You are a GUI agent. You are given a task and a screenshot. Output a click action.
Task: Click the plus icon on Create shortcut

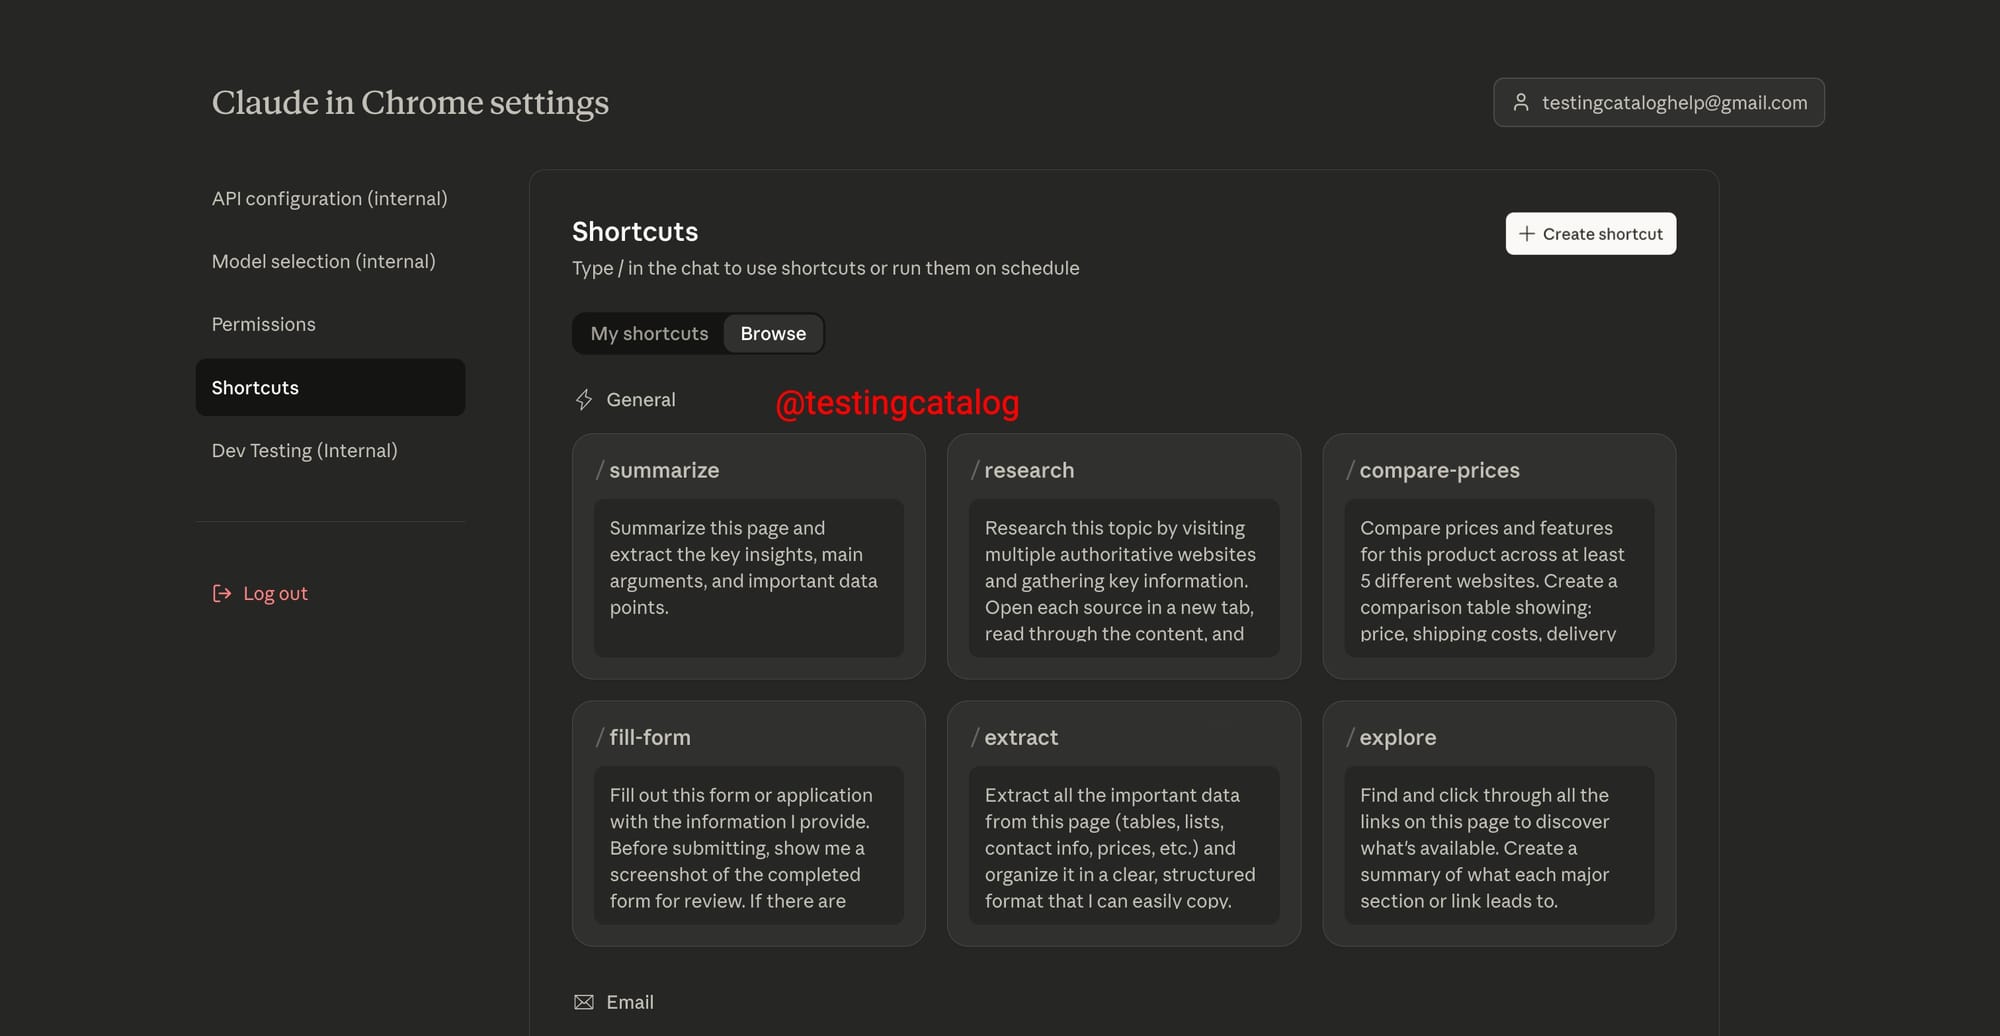point(1527,234)
